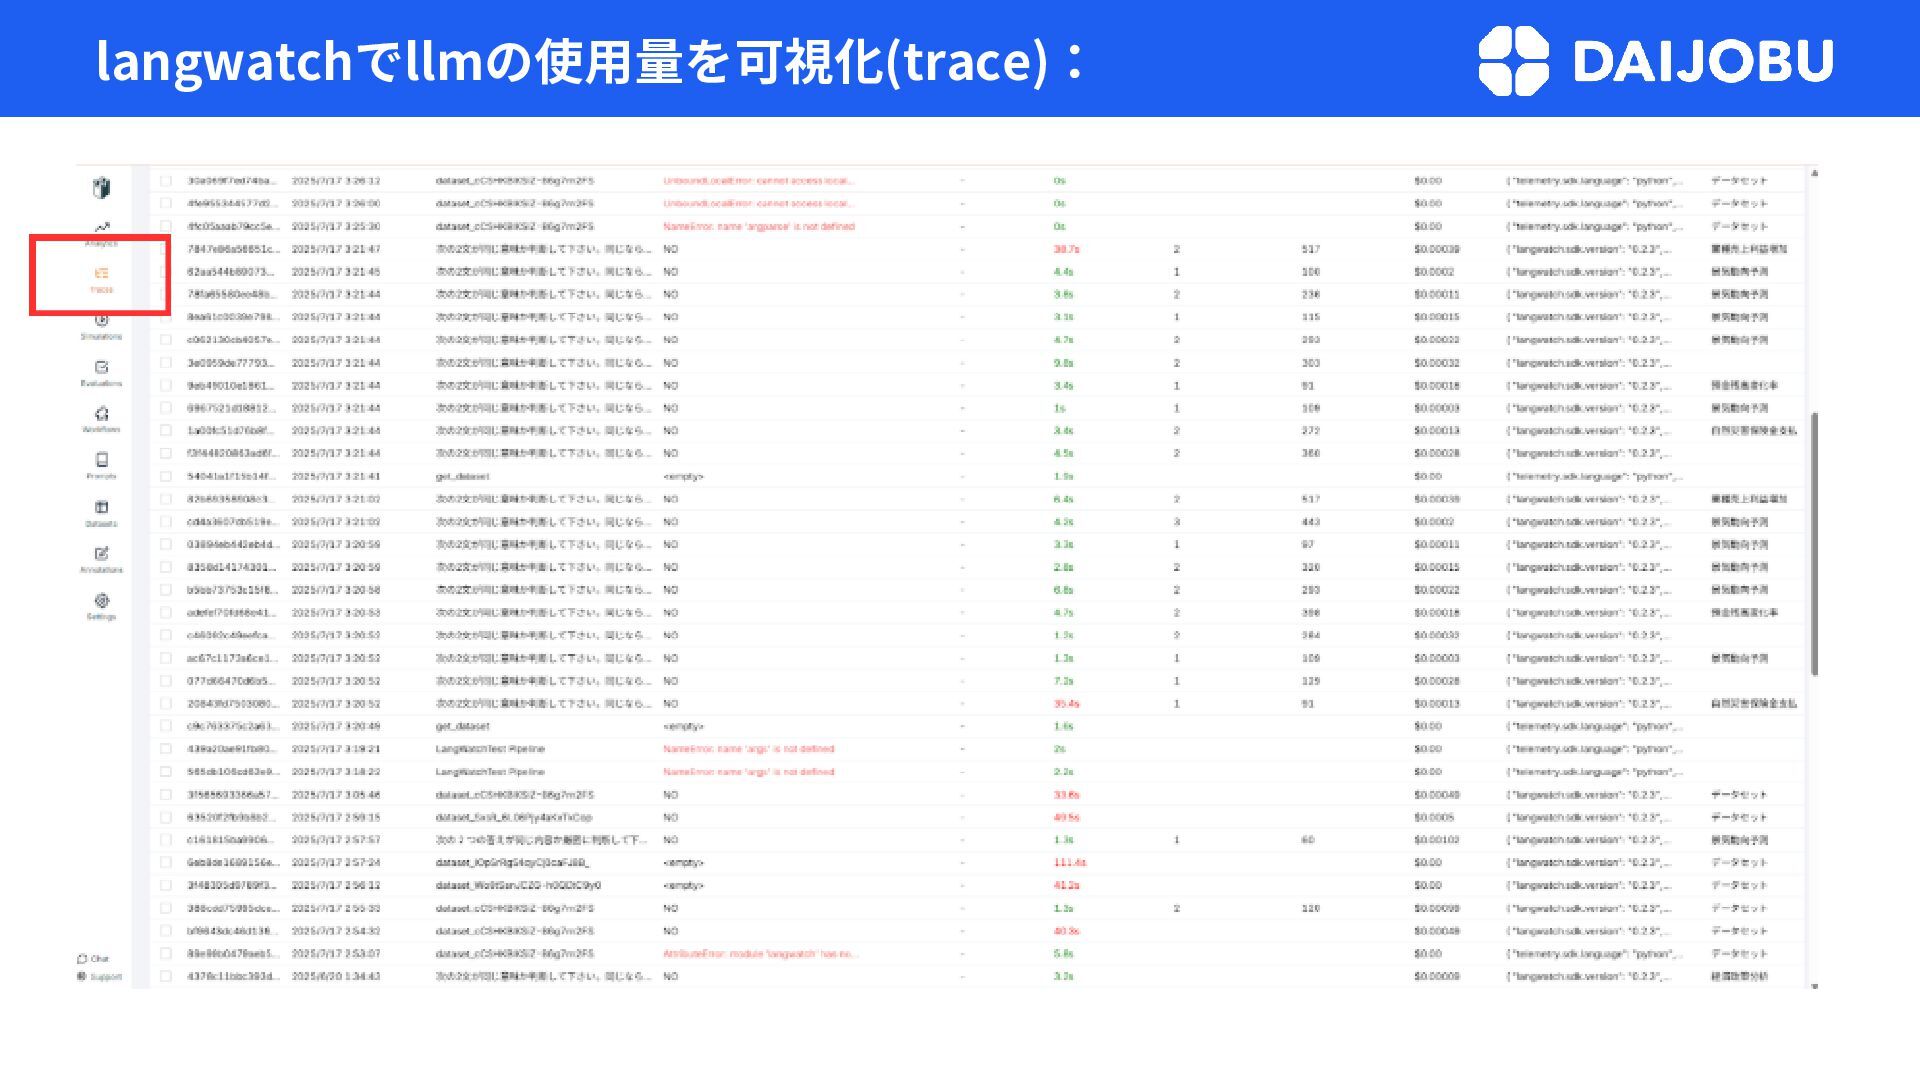
Task: Click 'LangWatchTest Pipeline' in the 3:18:22 row
Action: tap(490, 772)
